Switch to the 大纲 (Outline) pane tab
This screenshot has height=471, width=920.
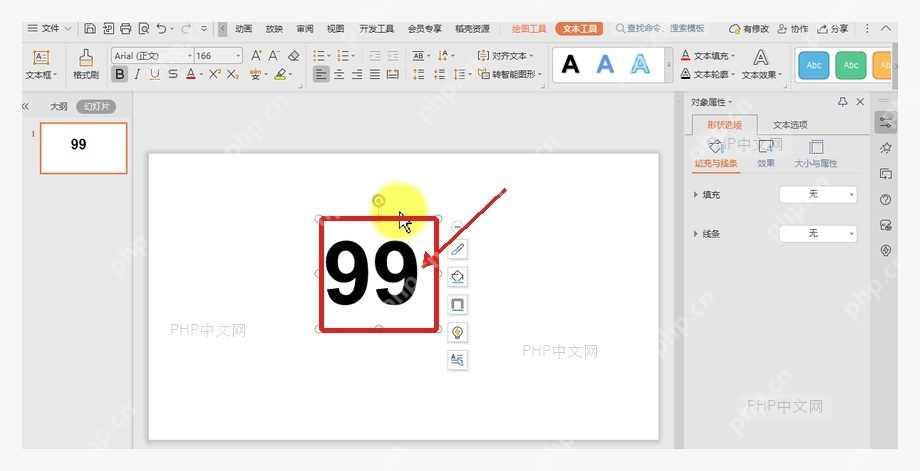tap(59, 107)
